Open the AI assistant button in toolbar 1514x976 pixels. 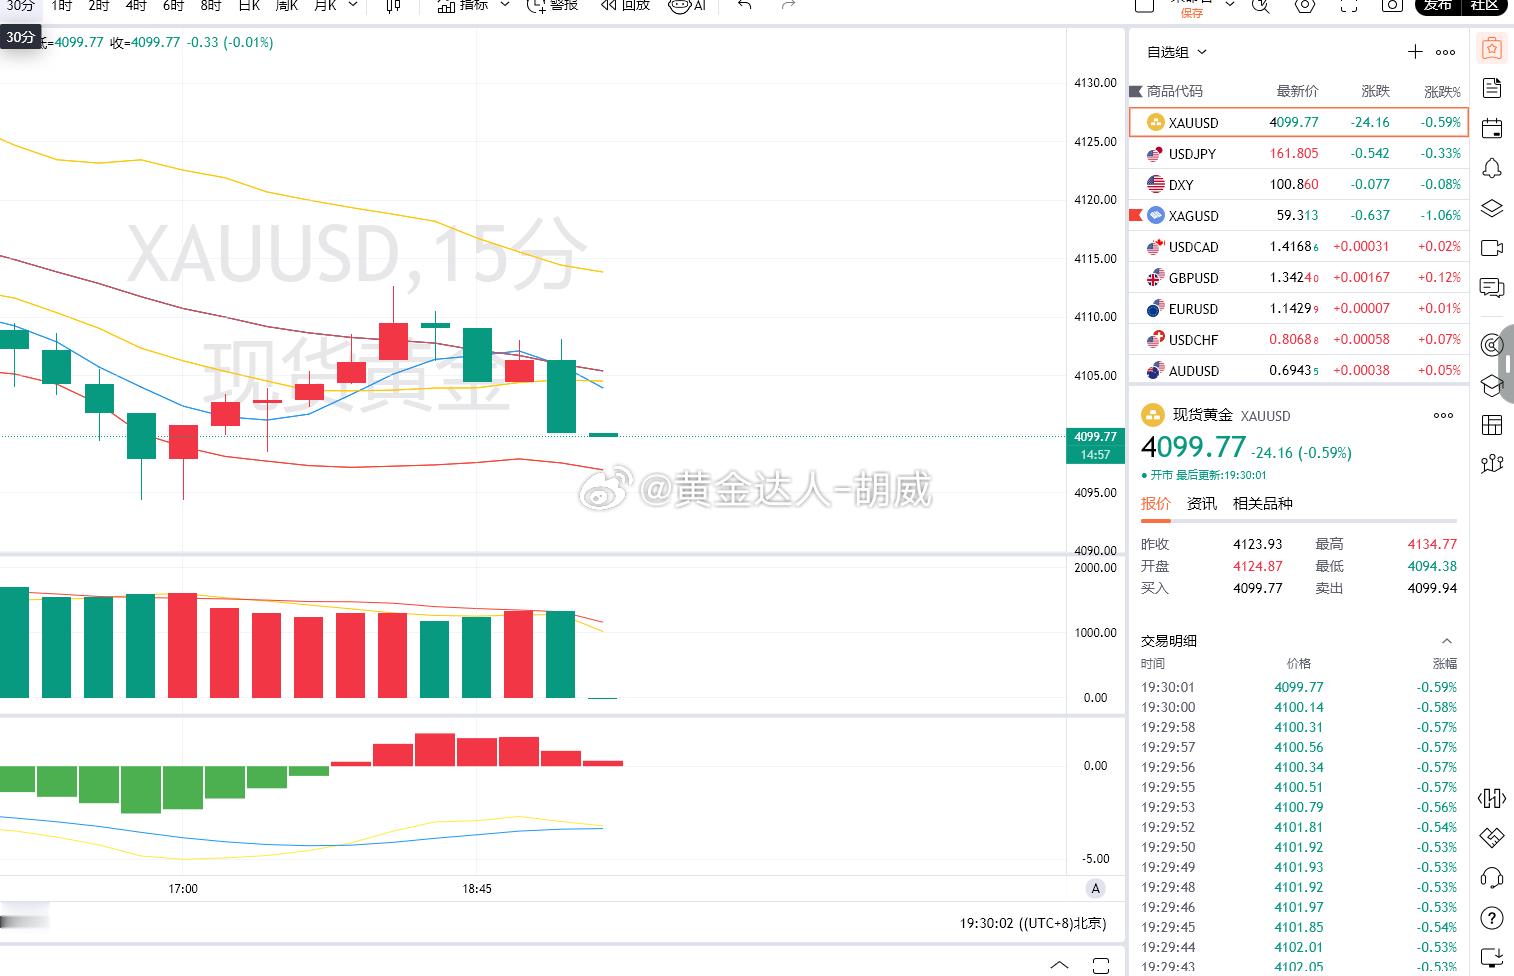click(x=687, y=5)
